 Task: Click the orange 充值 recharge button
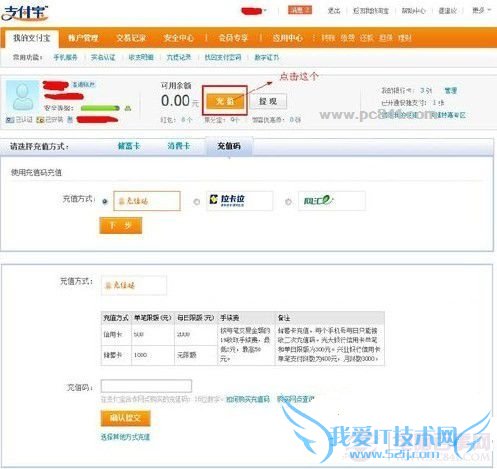coord(225,101)
